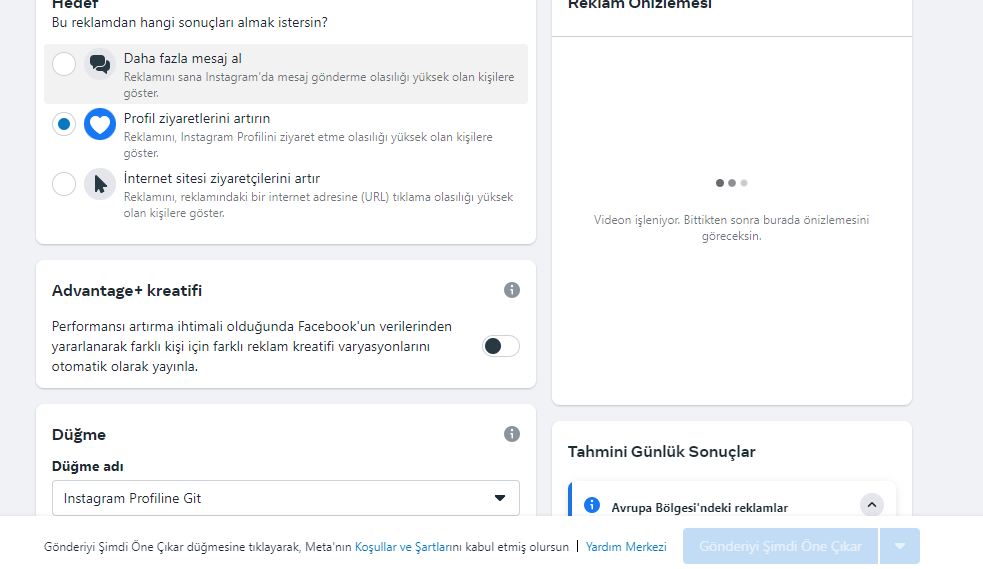Click the Gönderiyi Şimdi Öne Çıkar button

pos(780,546)
